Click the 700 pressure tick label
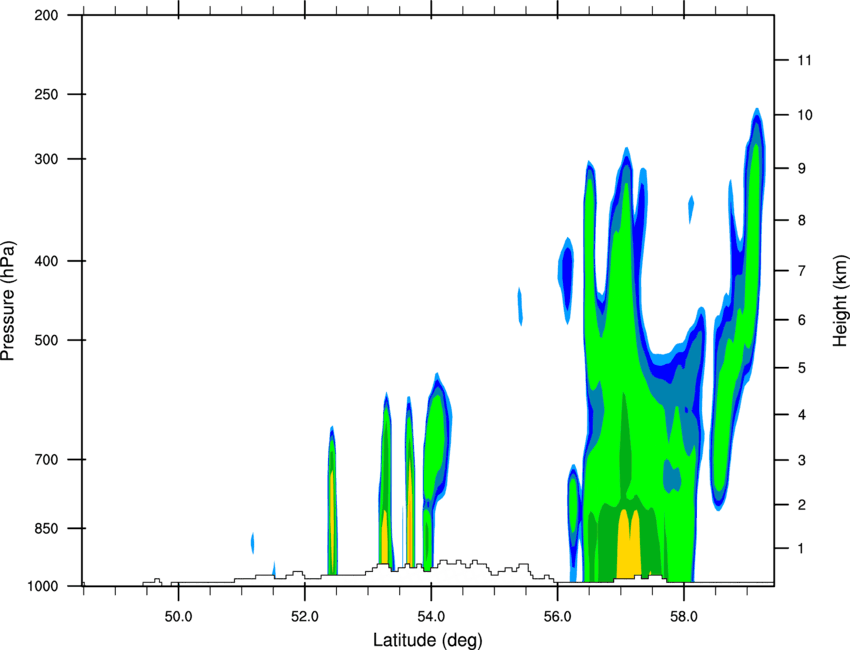The width and height of the screenshot is (850, 650). [x=46, y=460]
